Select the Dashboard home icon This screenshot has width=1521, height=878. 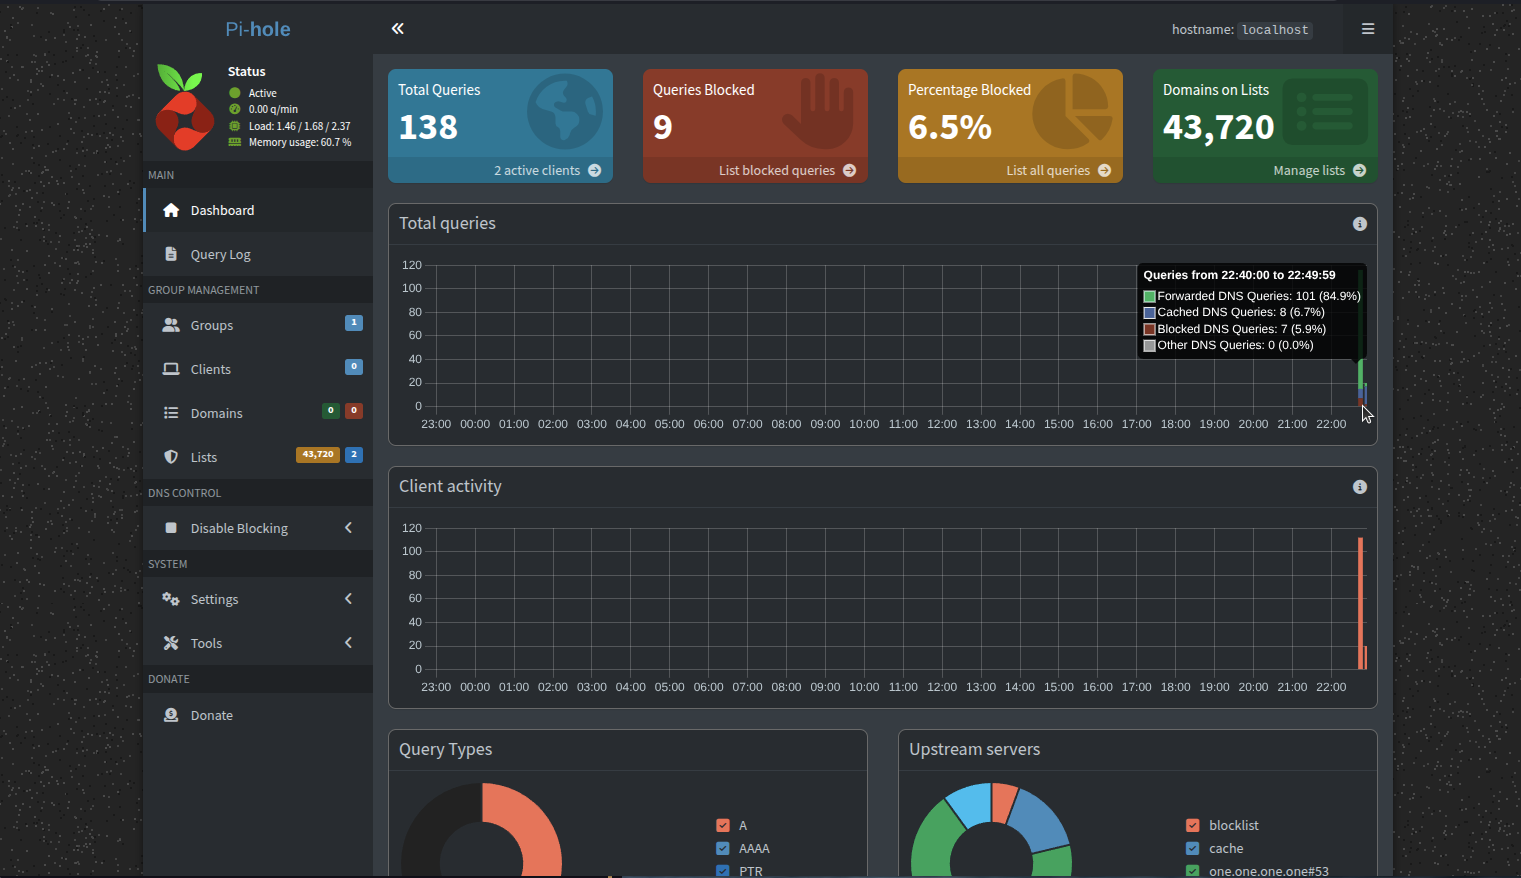[171, 210]
